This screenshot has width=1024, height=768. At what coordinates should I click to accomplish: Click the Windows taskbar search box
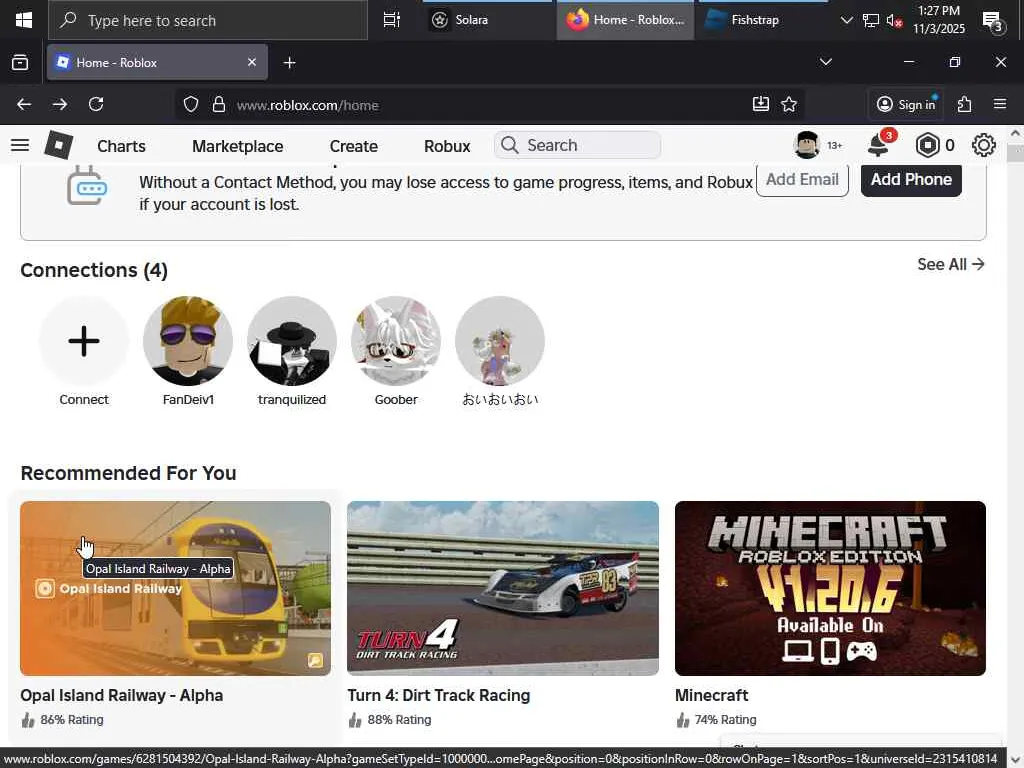(x=208, y=20)
